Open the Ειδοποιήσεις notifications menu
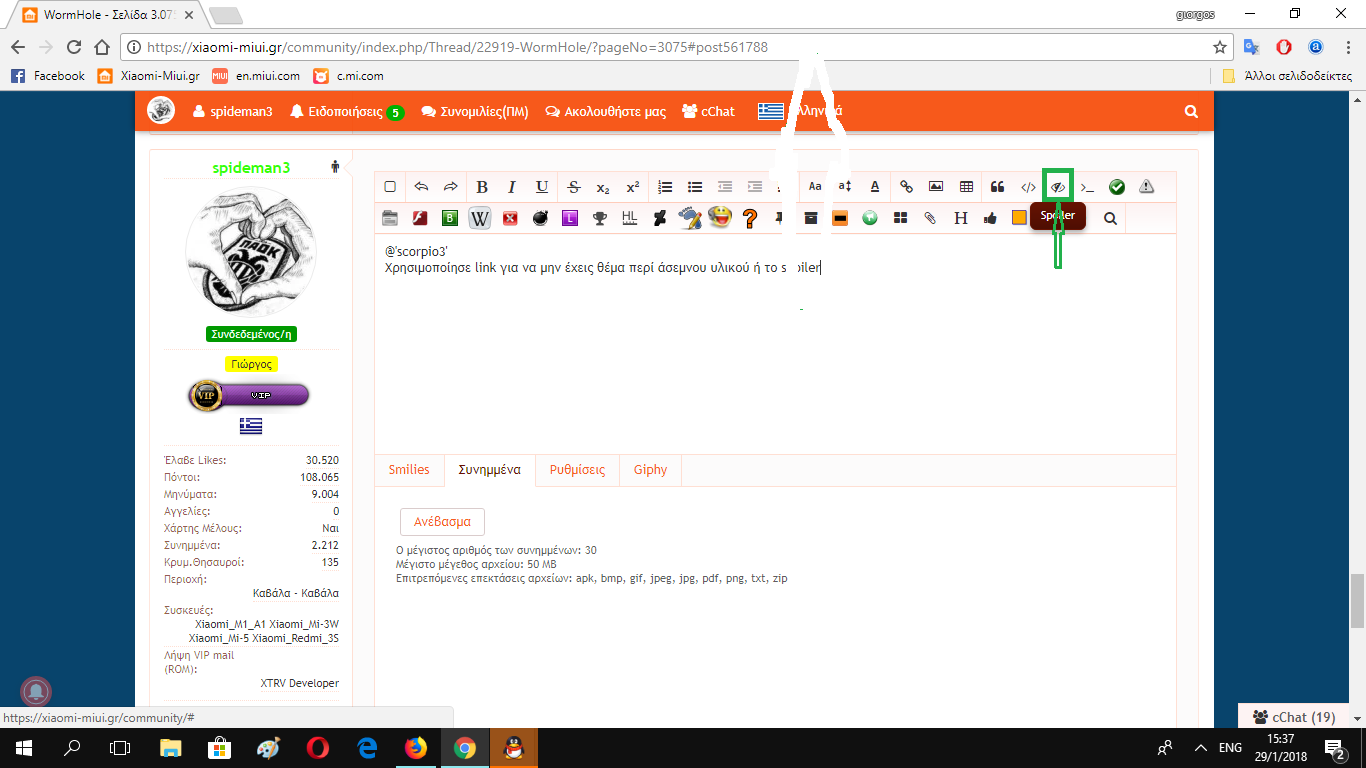 pos(346,112)
